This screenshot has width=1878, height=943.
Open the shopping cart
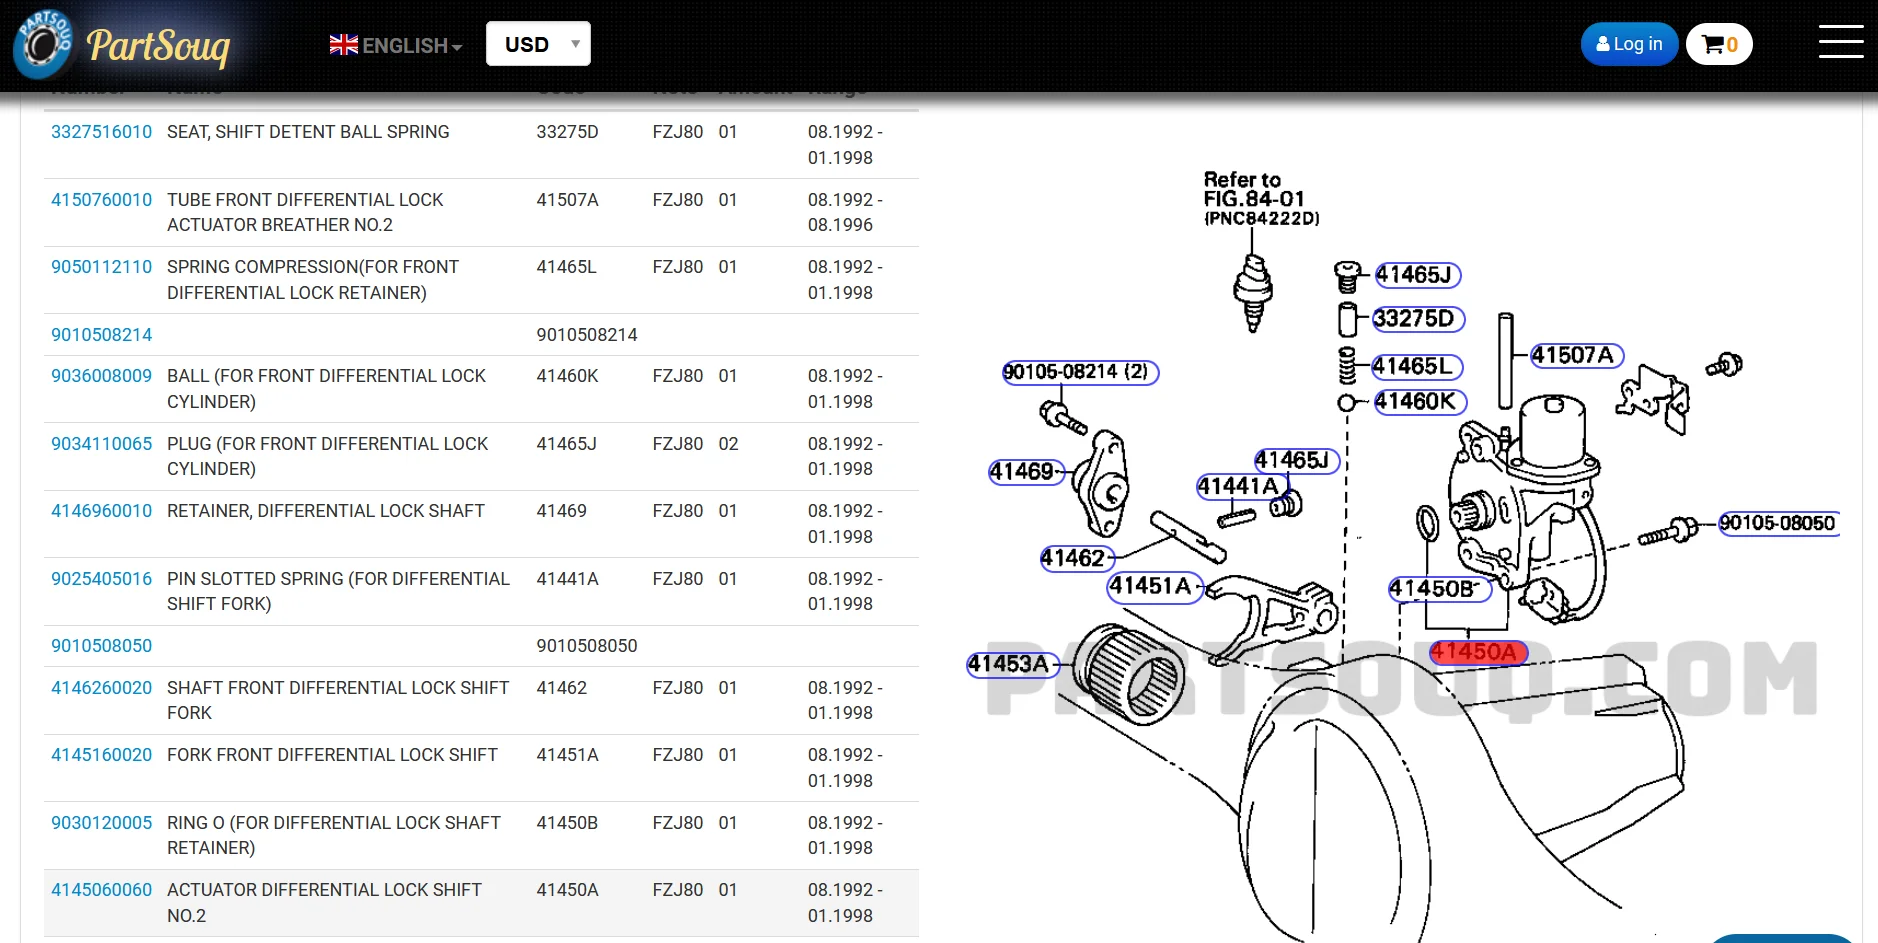(1719, 44)
